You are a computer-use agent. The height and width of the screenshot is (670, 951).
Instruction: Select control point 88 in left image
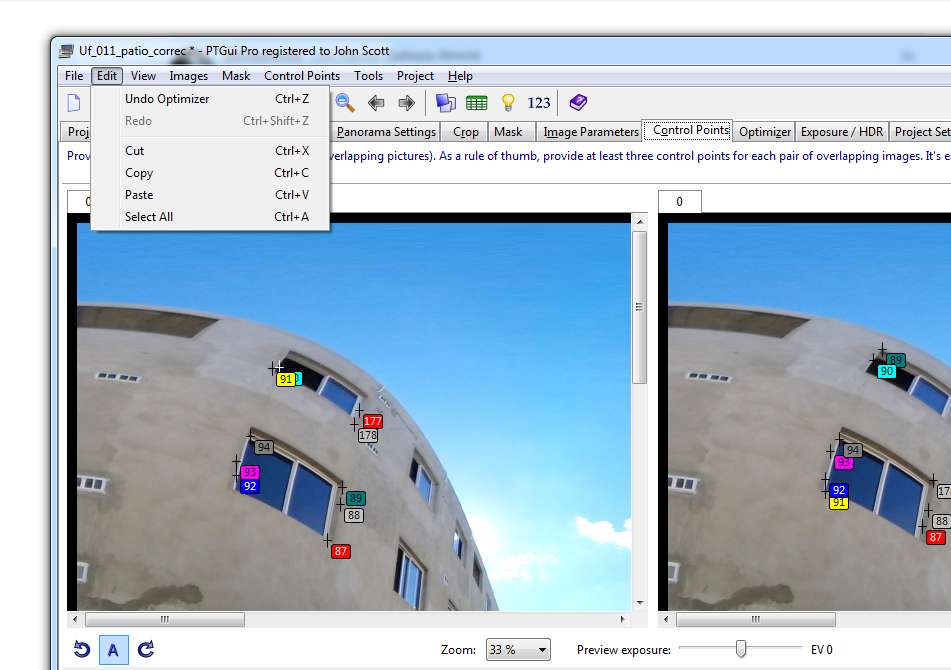(354, 515)
